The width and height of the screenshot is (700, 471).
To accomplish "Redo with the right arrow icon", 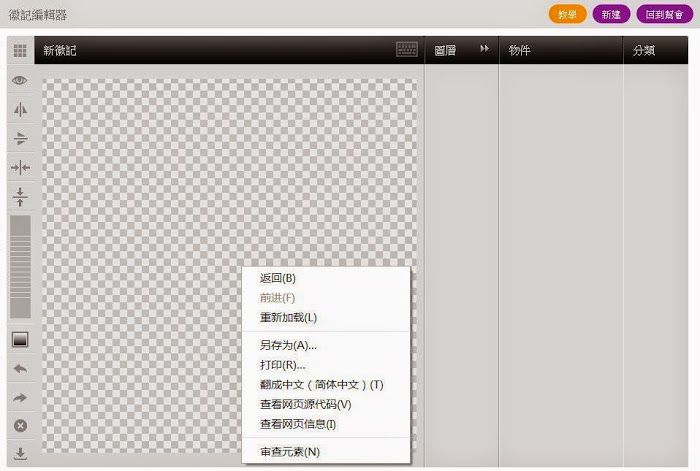I will 20,397.
